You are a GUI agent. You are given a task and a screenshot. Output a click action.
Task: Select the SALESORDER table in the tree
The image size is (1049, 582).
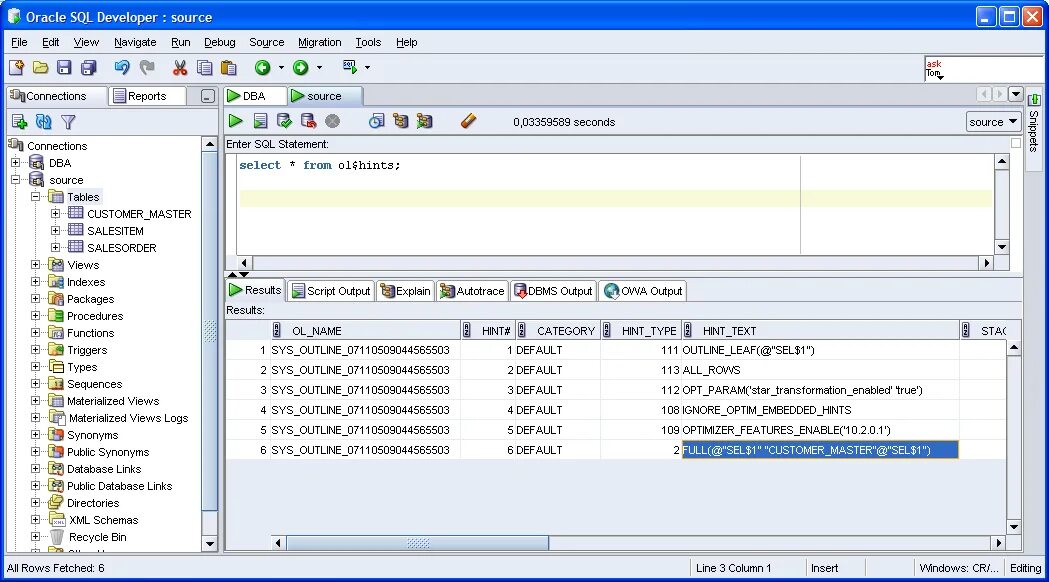121,248
